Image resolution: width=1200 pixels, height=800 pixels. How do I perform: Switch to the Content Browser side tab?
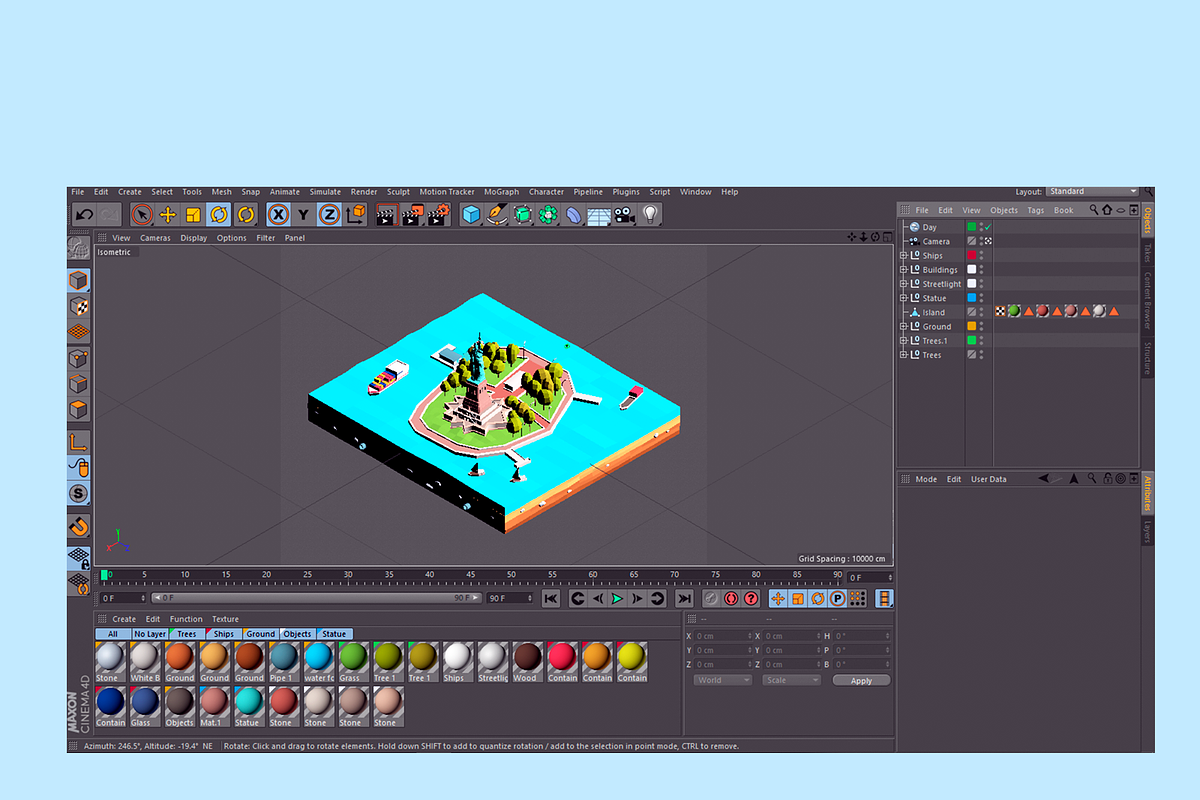click(x=1148, y=300)
